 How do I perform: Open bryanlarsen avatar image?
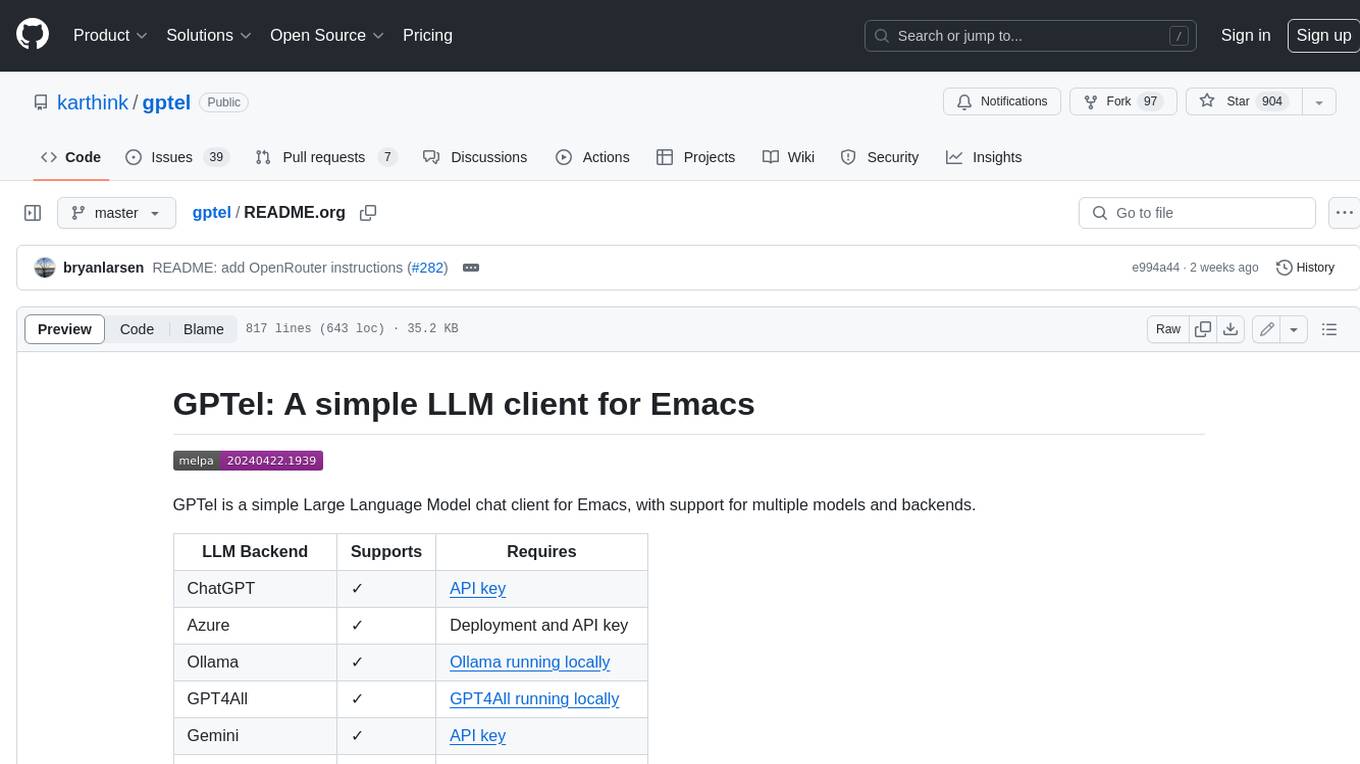[x=45, y=268]
